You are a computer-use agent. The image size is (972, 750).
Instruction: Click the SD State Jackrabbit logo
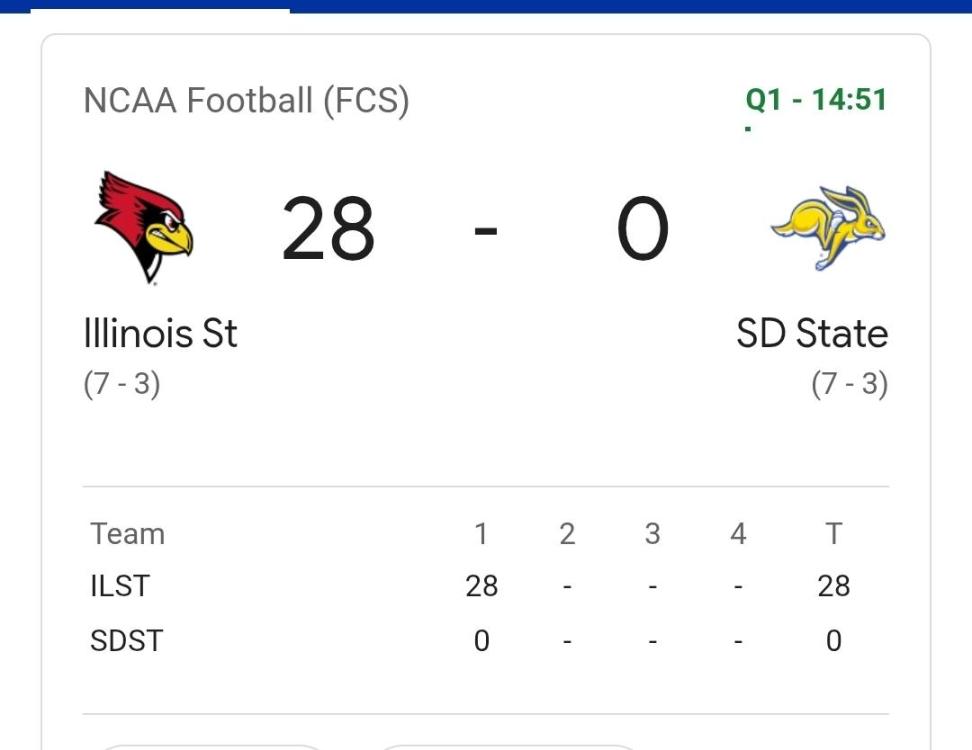[828, 227]
